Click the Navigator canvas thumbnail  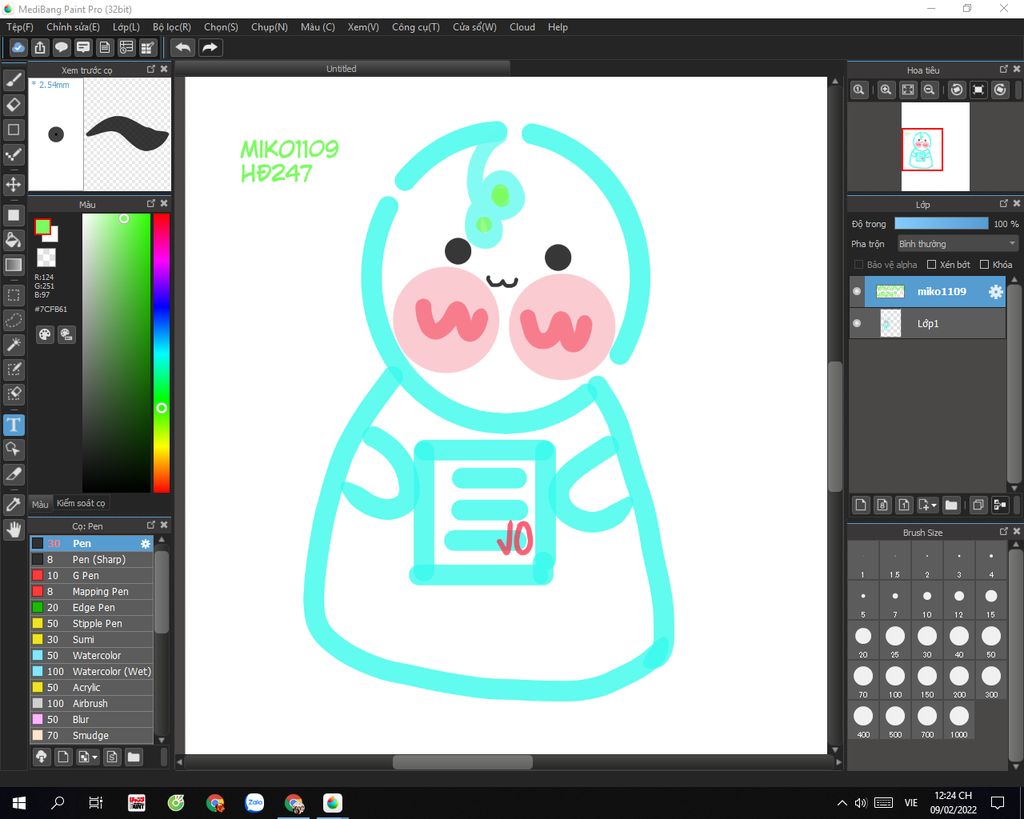tap(935, 147)
